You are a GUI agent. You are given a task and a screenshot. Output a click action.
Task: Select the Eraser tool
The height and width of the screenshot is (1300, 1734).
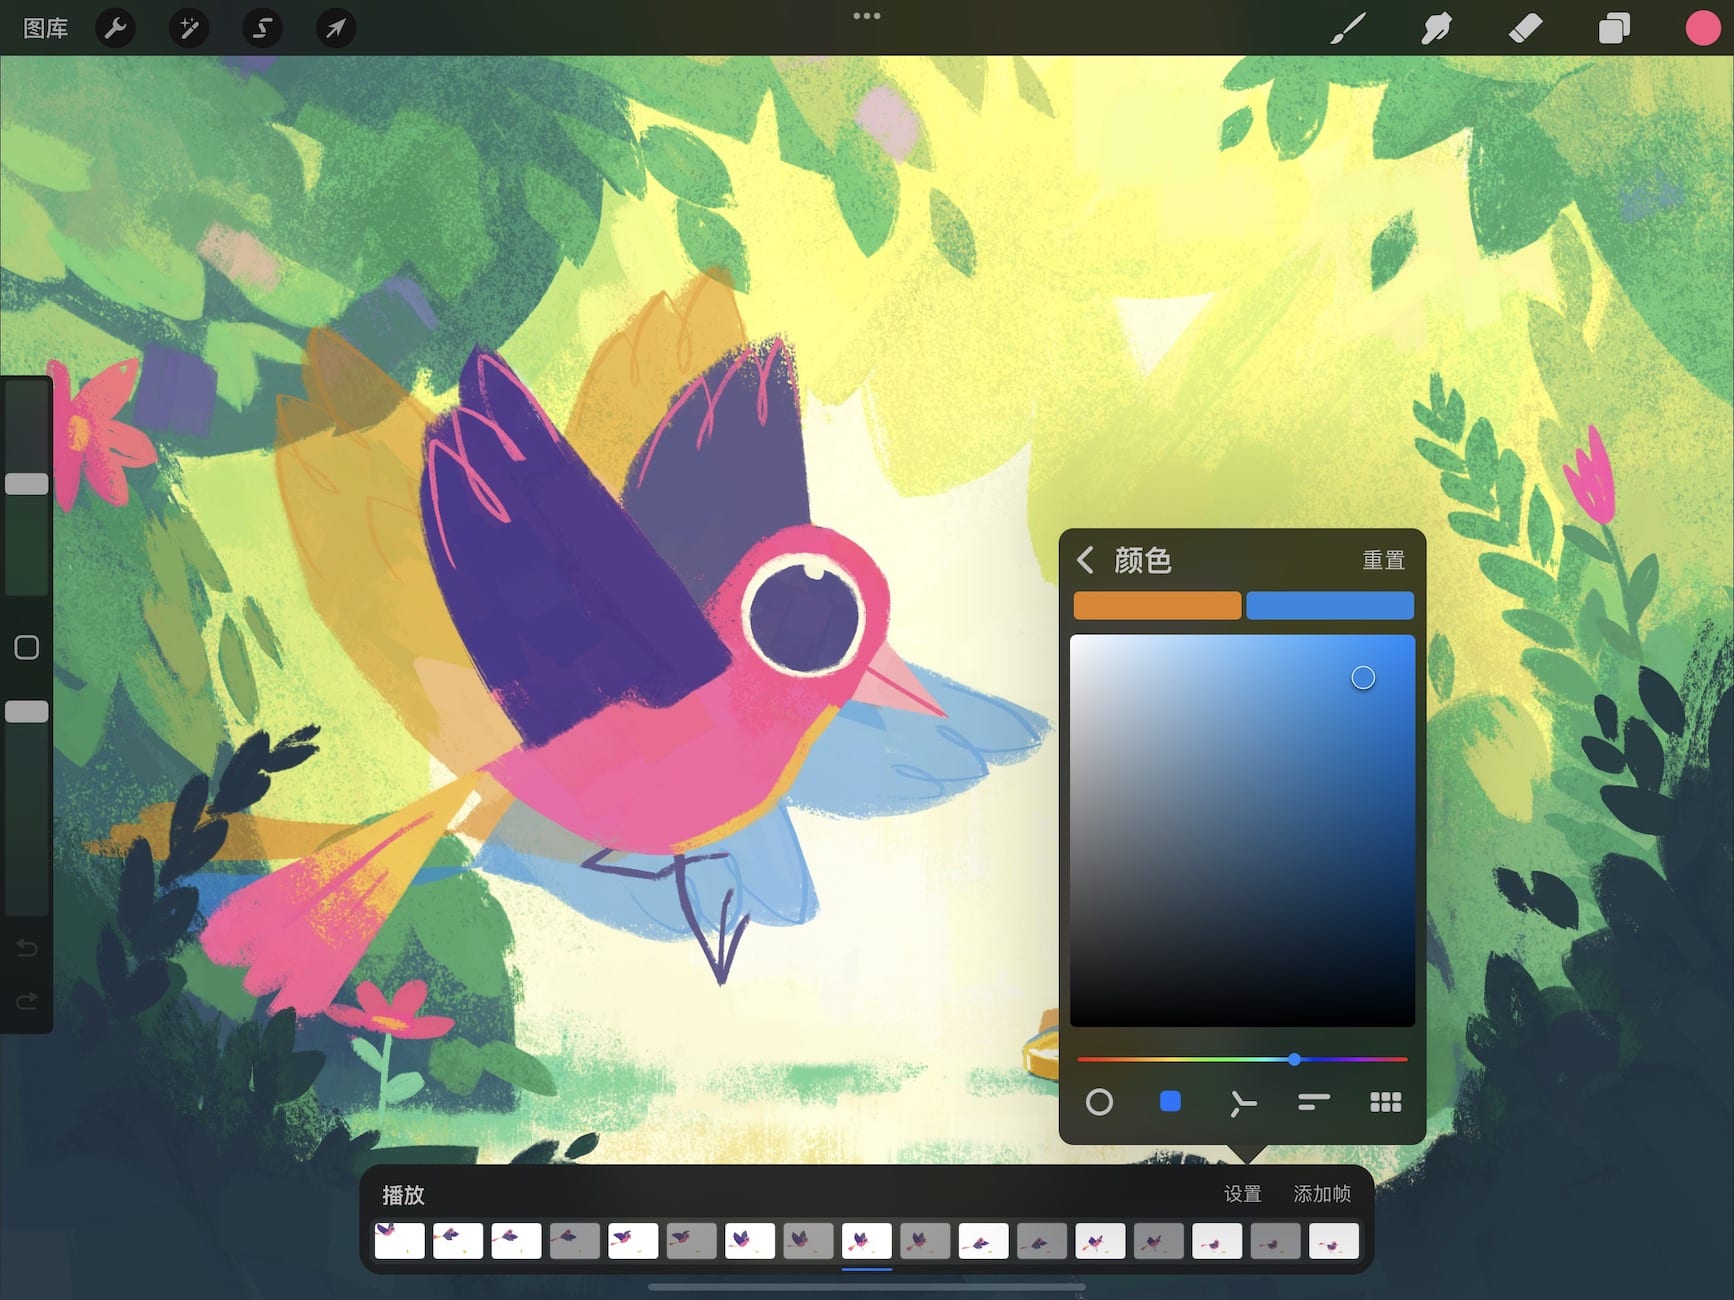(1525, 28)
